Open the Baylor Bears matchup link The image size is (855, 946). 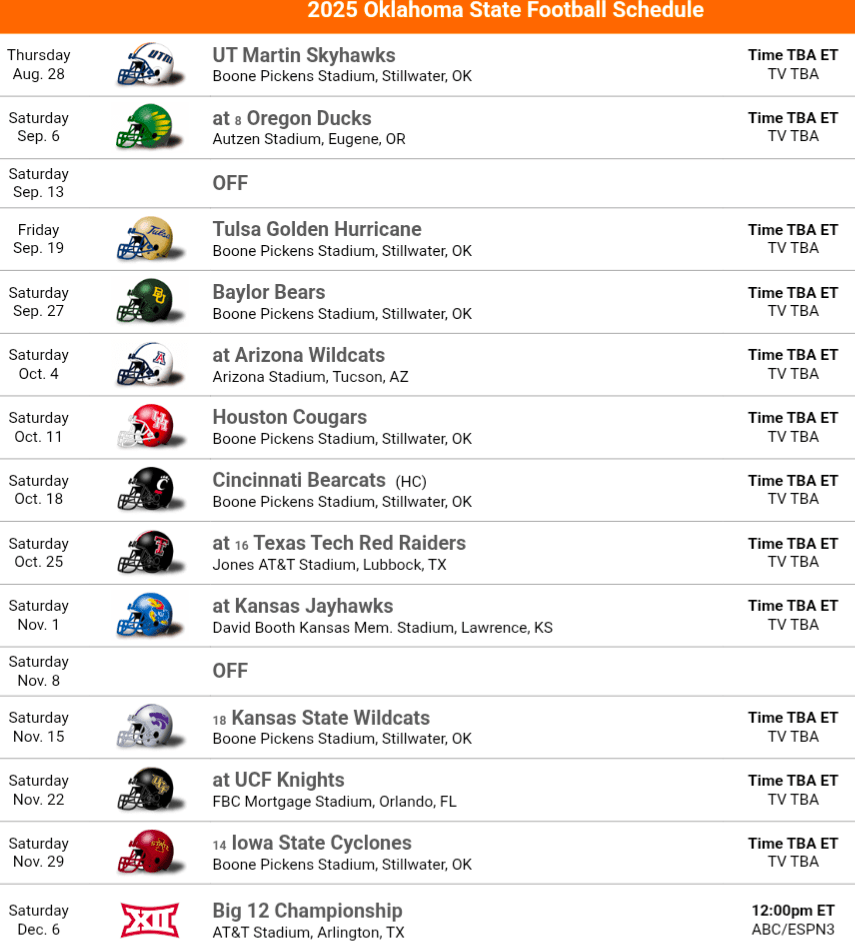pyautogui.click(x=268, y=292)
